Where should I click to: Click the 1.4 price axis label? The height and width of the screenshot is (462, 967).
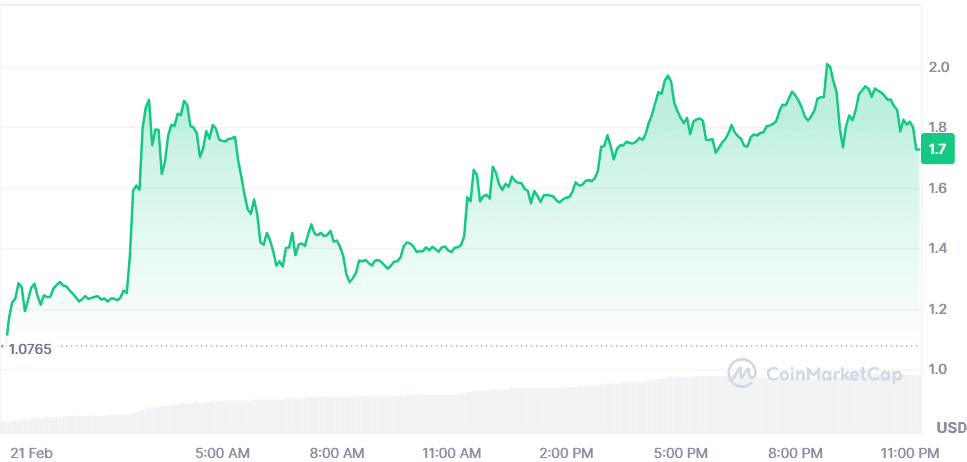click(x=938, y=249)
